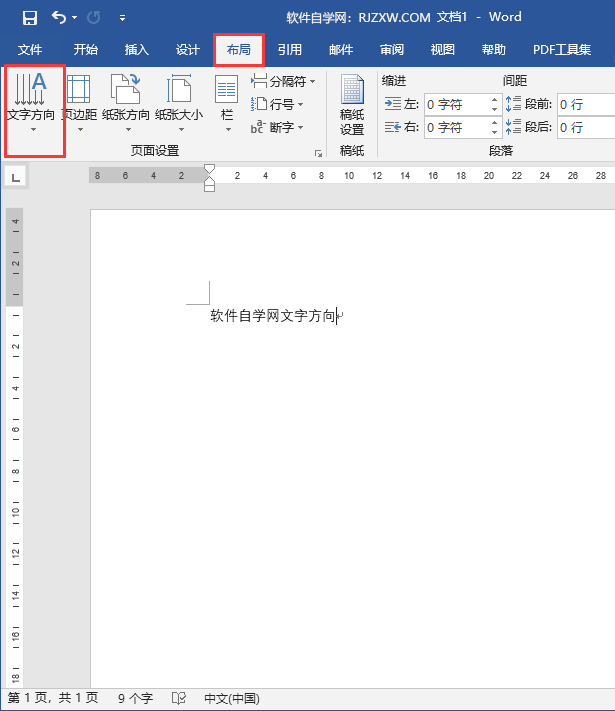Open the Undo history dropdown arrow

(74, 18)
